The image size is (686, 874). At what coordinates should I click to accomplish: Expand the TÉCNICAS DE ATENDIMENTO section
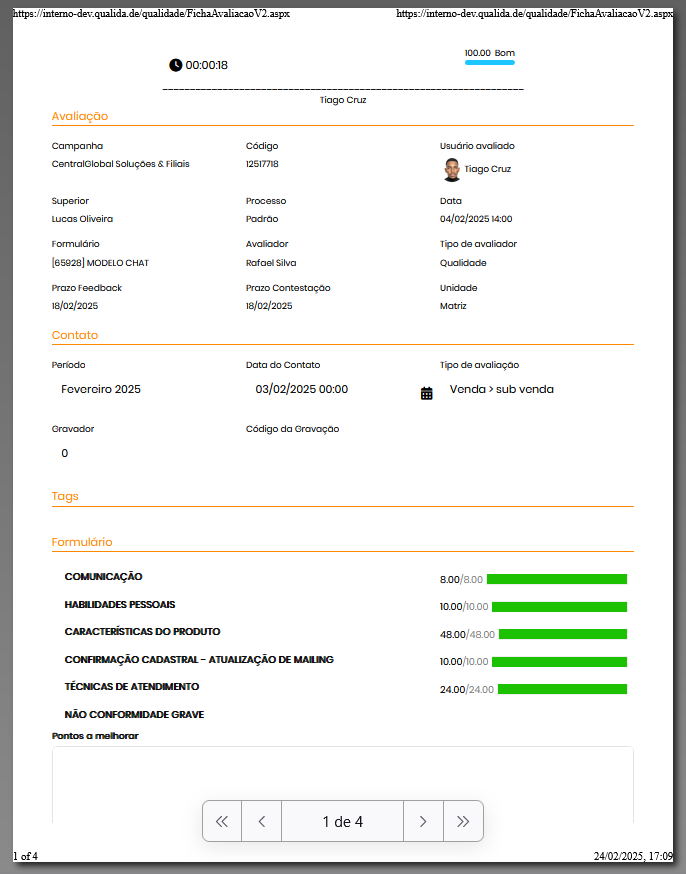(132, 687)
